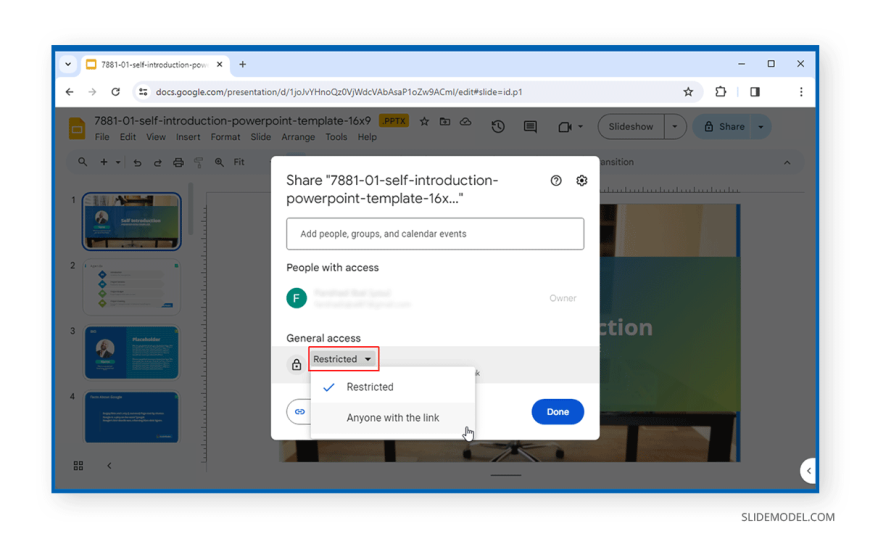Collapse the toolbar with up chevron
This screenshot has height=539, width=870.
[787, 163]
